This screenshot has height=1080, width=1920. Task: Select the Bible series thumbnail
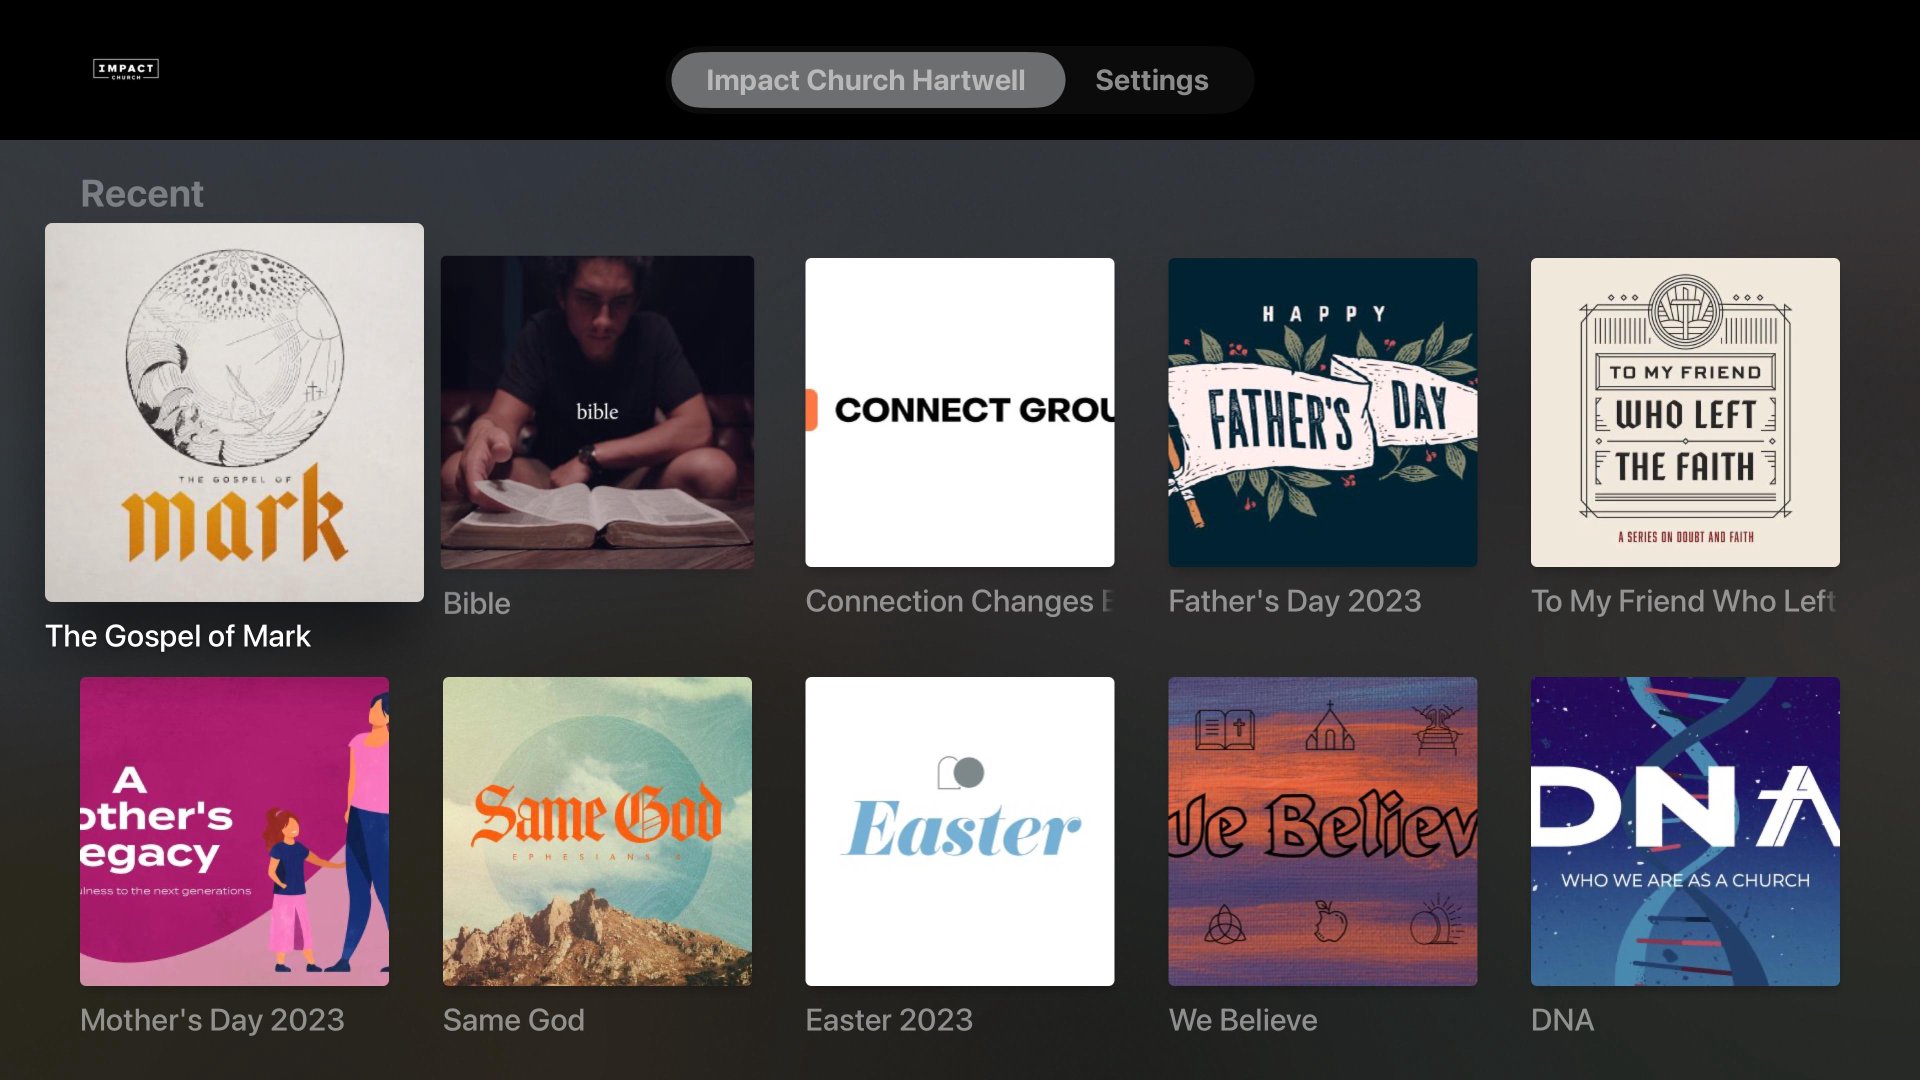click(x=597, y=412)
